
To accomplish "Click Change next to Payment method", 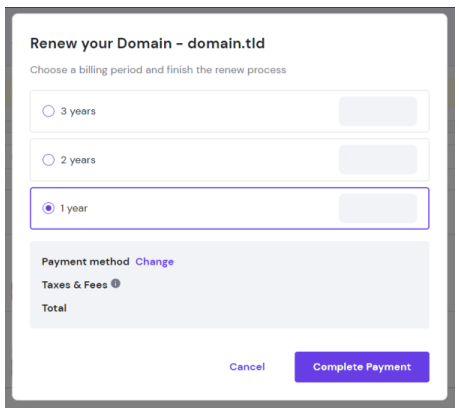I will [x=154, y=262].
